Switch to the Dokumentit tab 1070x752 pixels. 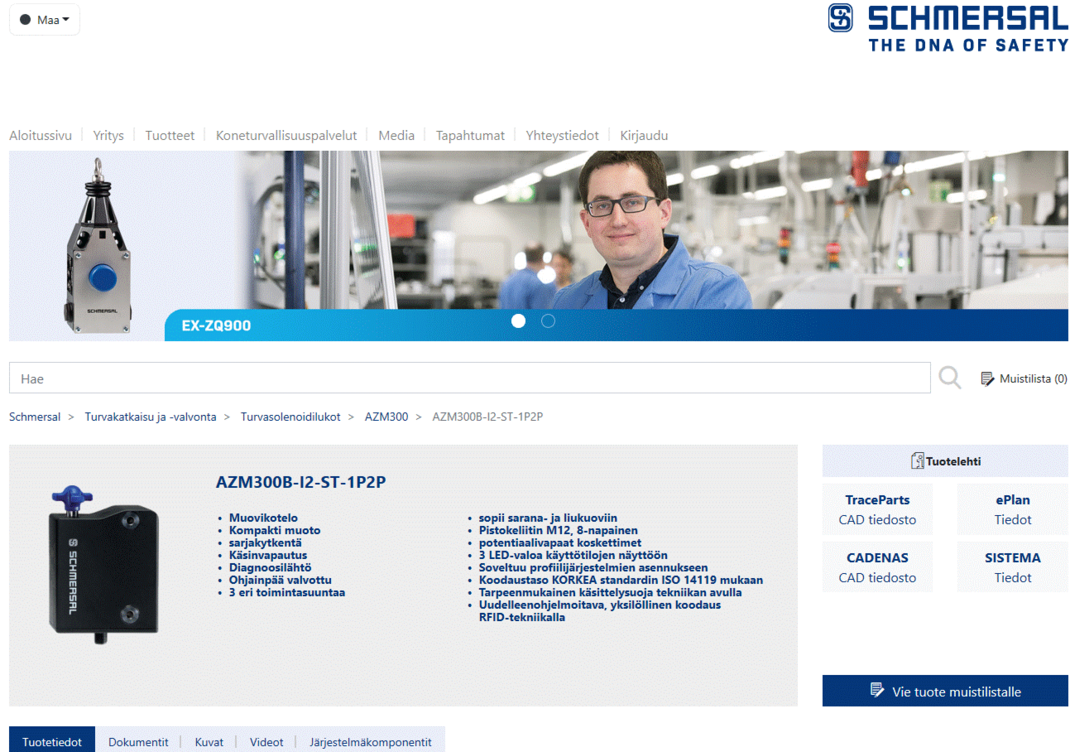click(139, 742)
